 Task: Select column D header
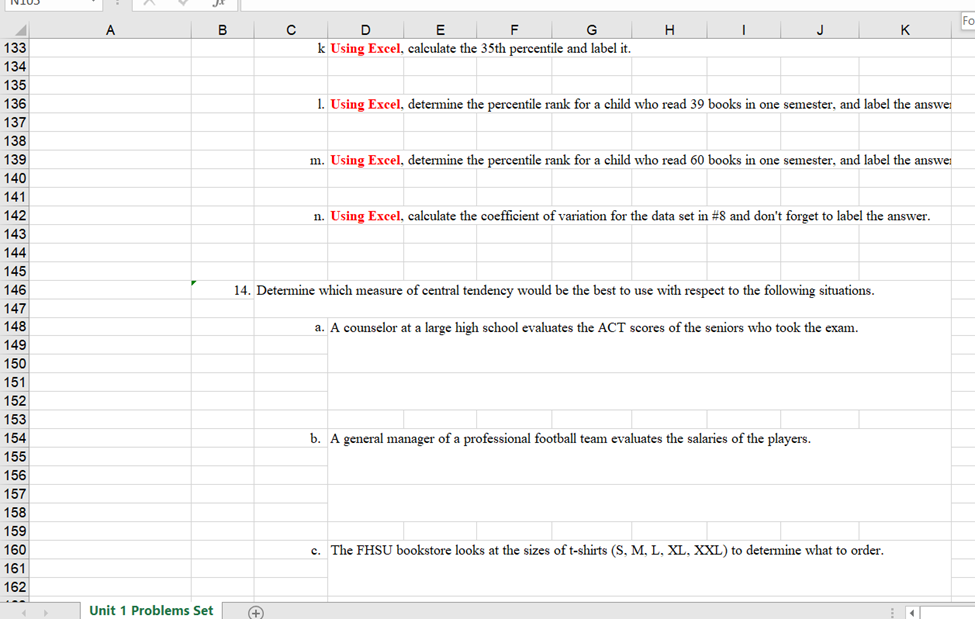click(366, 30)
